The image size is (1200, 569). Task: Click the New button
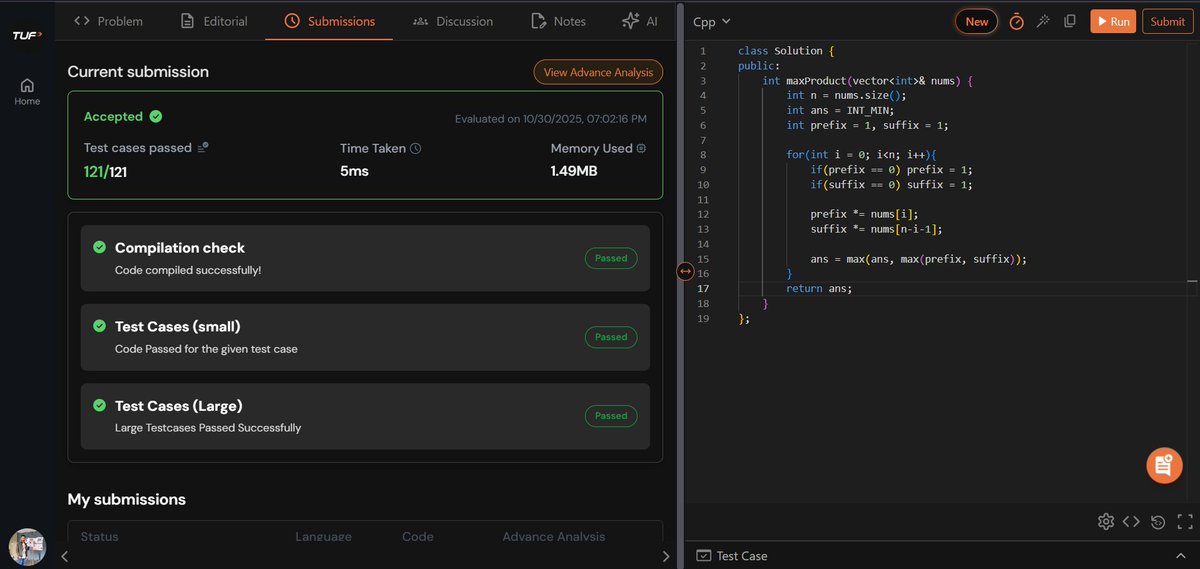coord(977,21)
